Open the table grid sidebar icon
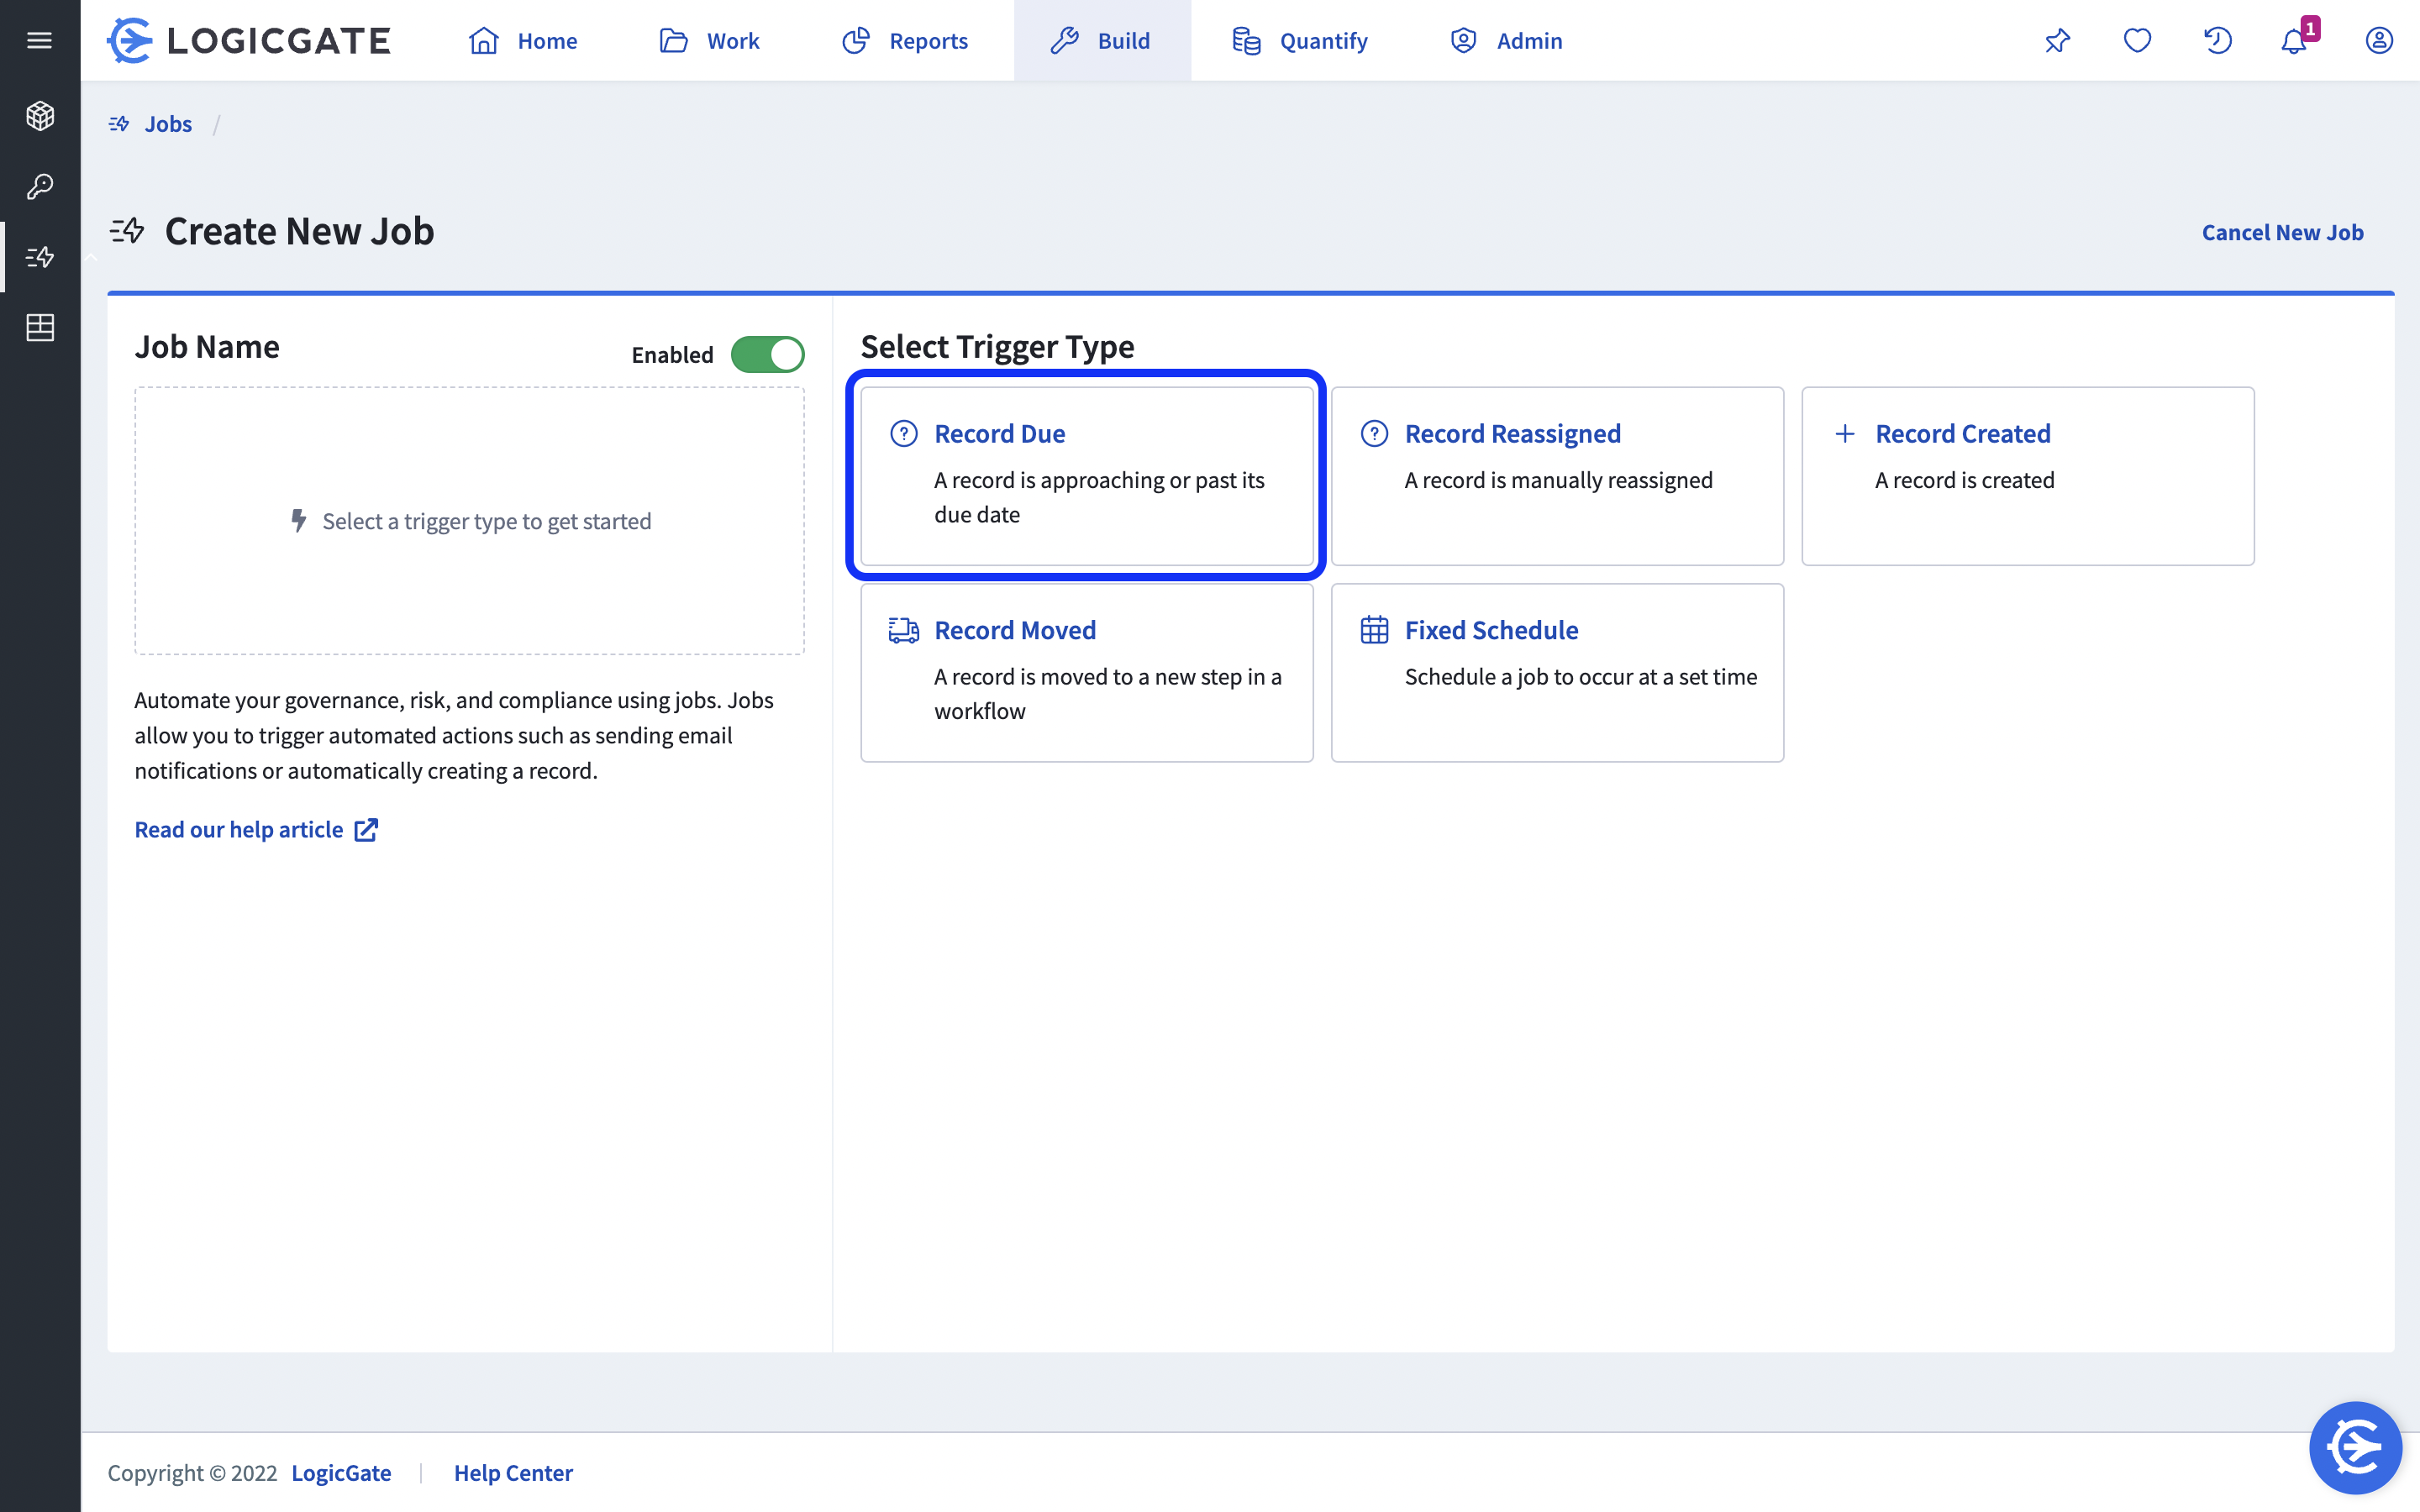Screen dimensions: 2420x1512 point(40,327)
